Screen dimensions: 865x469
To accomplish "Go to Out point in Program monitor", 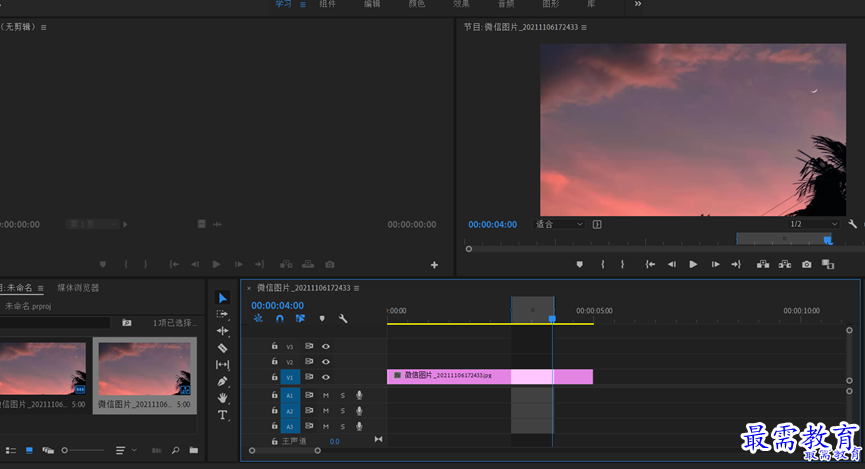I will tap(736, 264).
